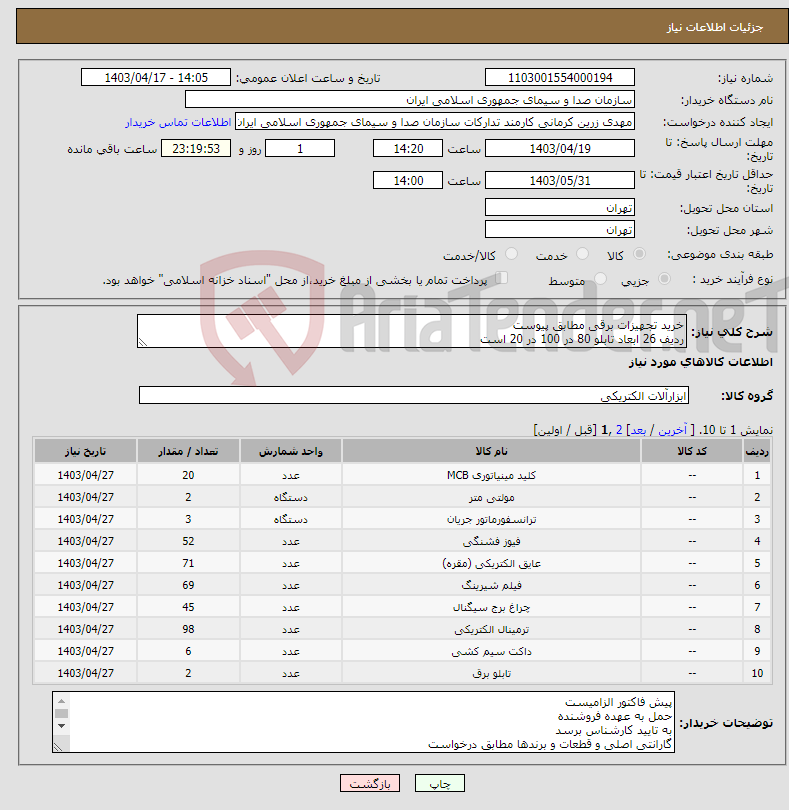Open اطلاعات تماس خریدار link
This screenshot has height=810, width=789.
click(x=178, y=122)
